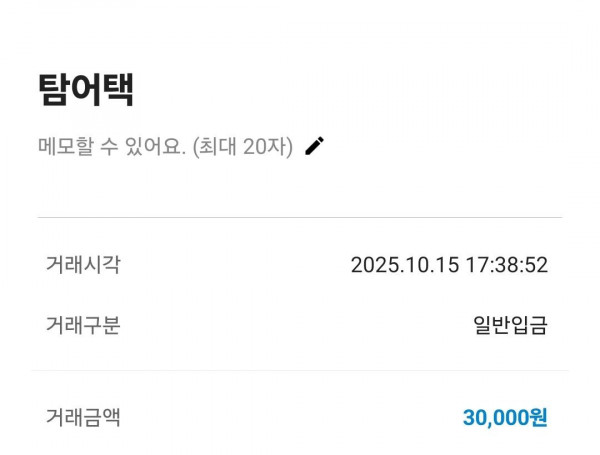The height and width of the screenshot is (455, 600).
Task: Click the divider line above "거래금액"
Action: pos(300,371)
